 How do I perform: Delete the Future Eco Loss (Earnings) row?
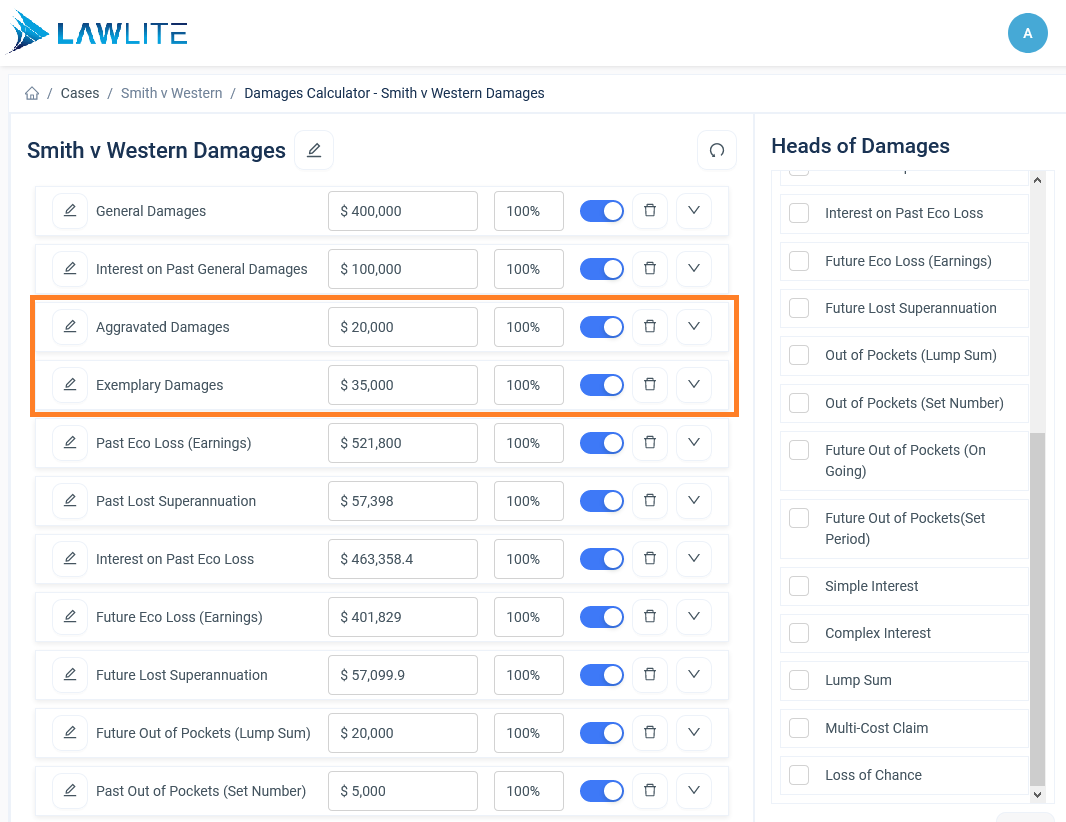[x=650, y=617]
